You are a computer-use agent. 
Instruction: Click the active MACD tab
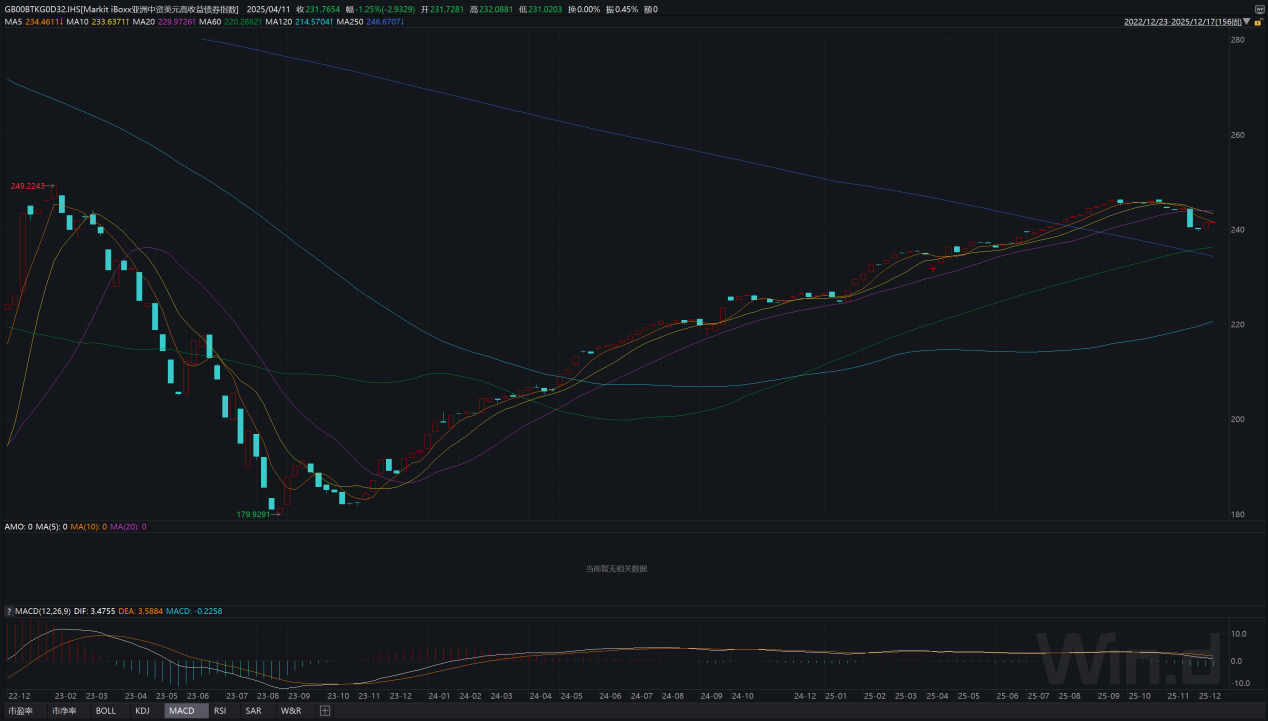pyautogui.click(x=181, y=711)
